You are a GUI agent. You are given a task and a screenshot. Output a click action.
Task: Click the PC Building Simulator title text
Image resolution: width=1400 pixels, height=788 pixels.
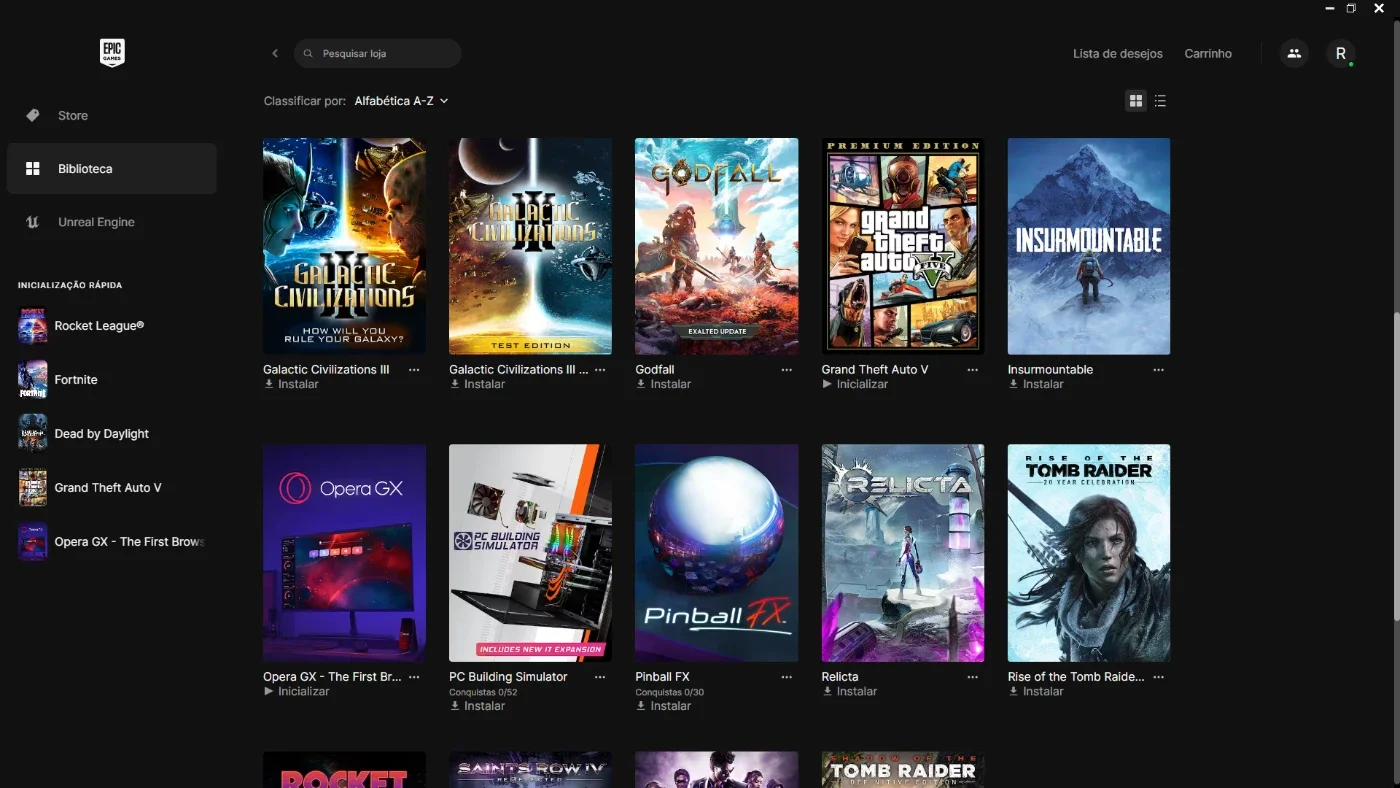click(508, 677)
